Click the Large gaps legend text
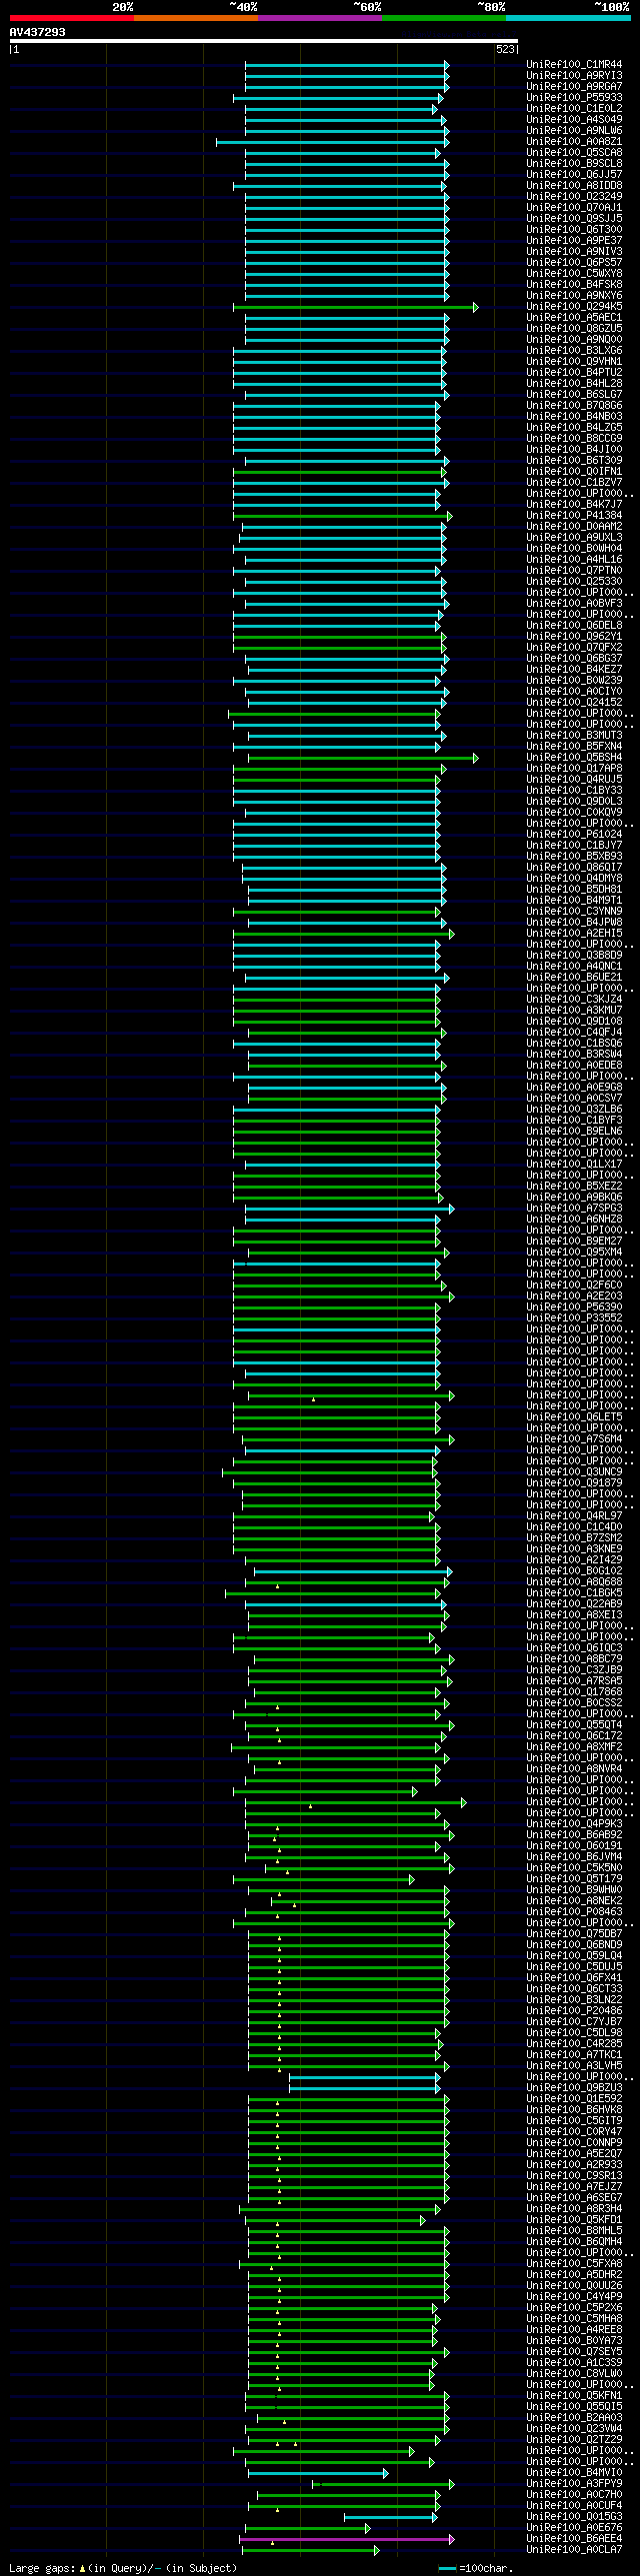640x2576 pixels. click(x=123, y=2569)
